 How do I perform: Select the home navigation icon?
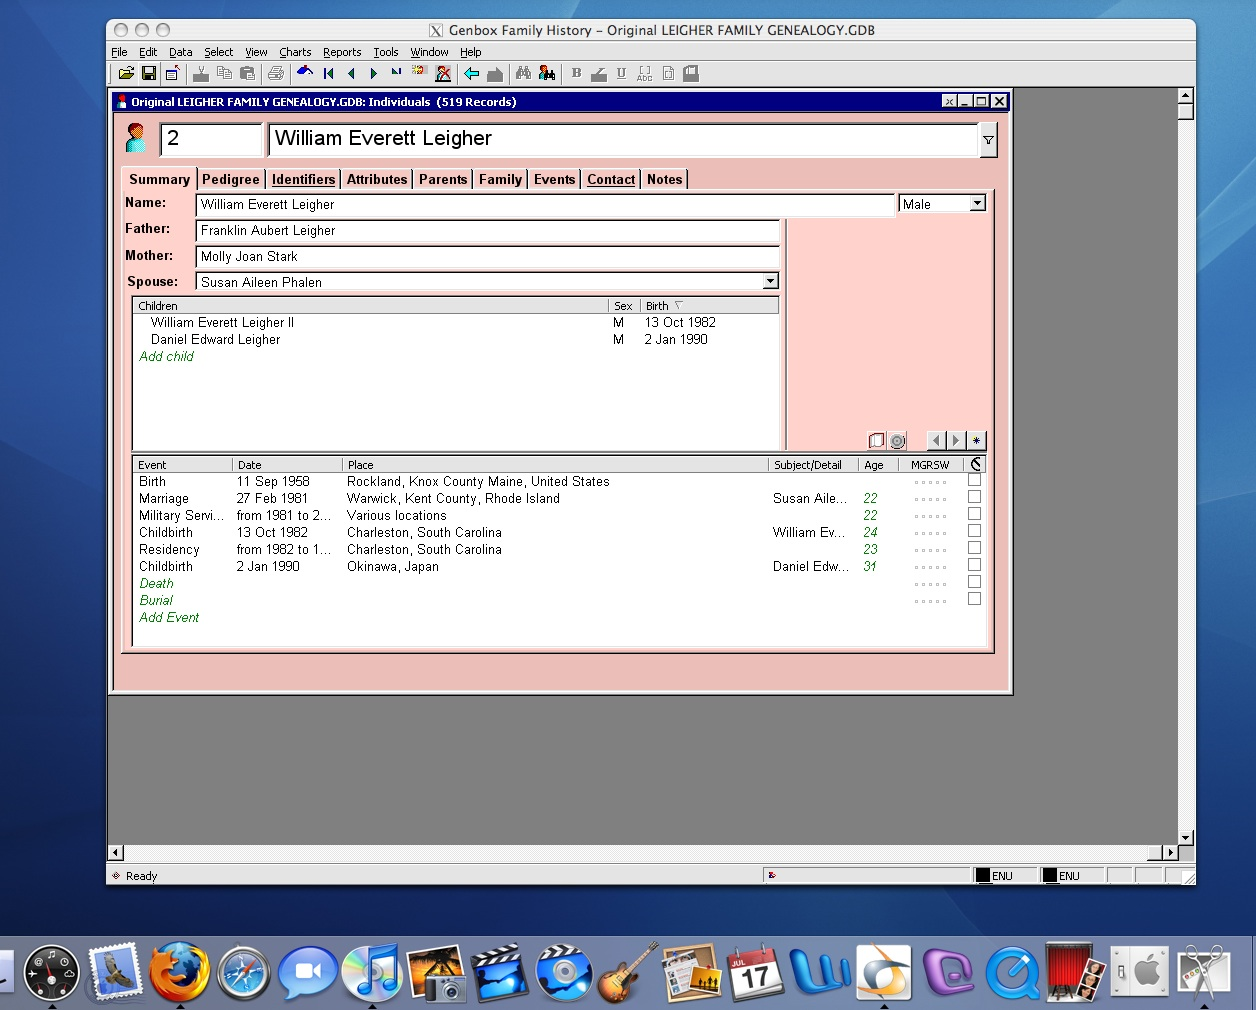click(x=305, y=71)
